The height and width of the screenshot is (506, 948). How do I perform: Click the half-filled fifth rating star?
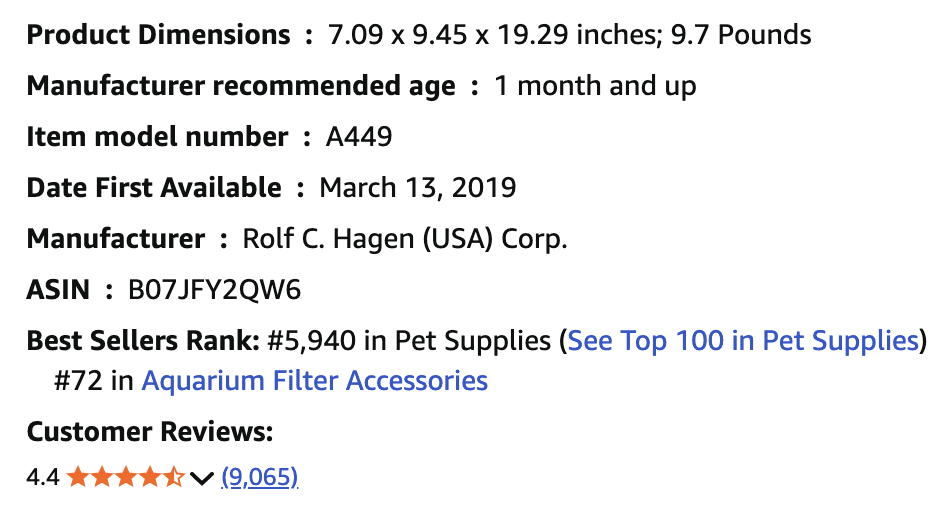173,477
